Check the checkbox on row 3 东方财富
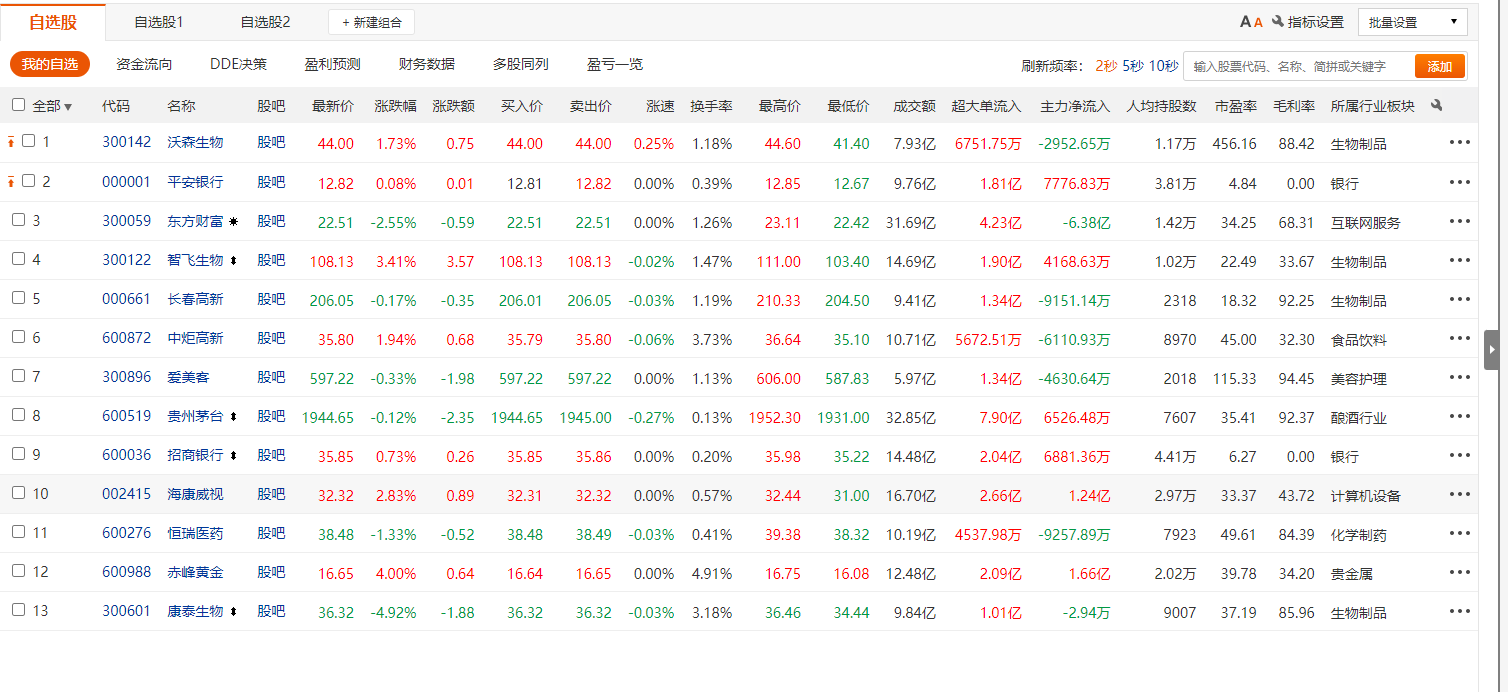The height and width of the screenshot is (692, 1508). 18,220
